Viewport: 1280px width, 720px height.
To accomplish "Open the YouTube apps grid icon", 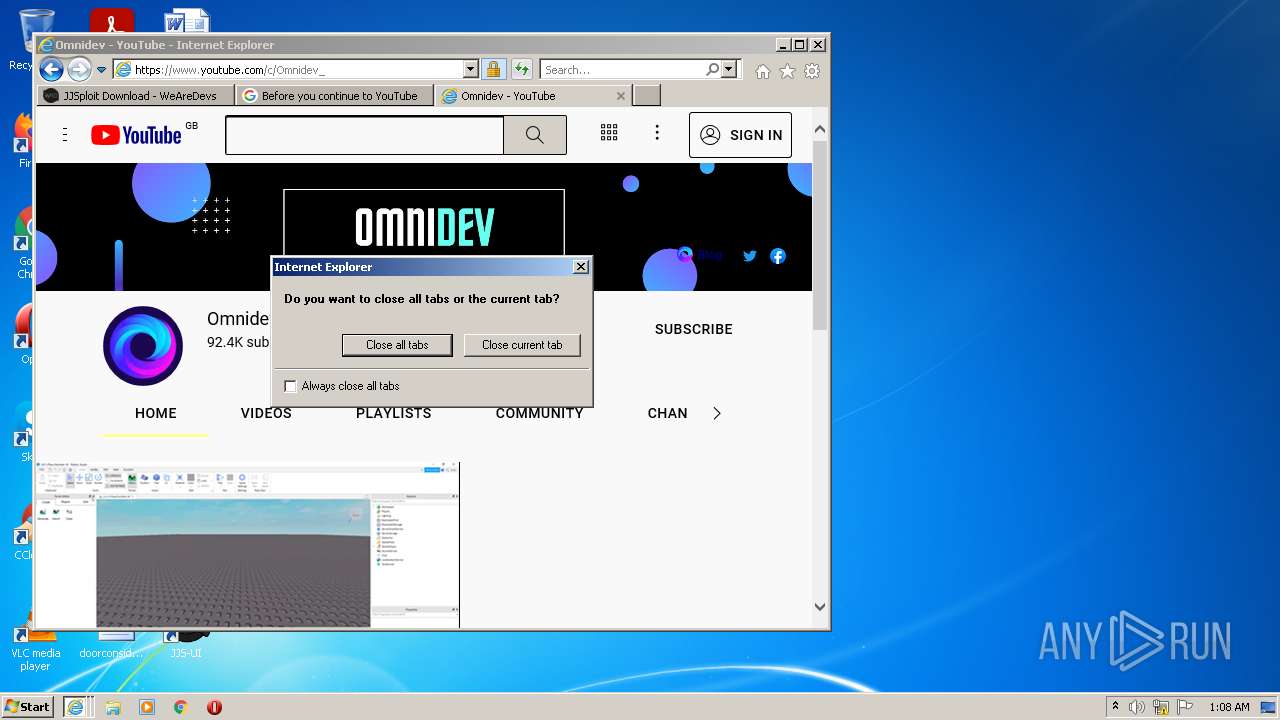I will pos(609,133).
